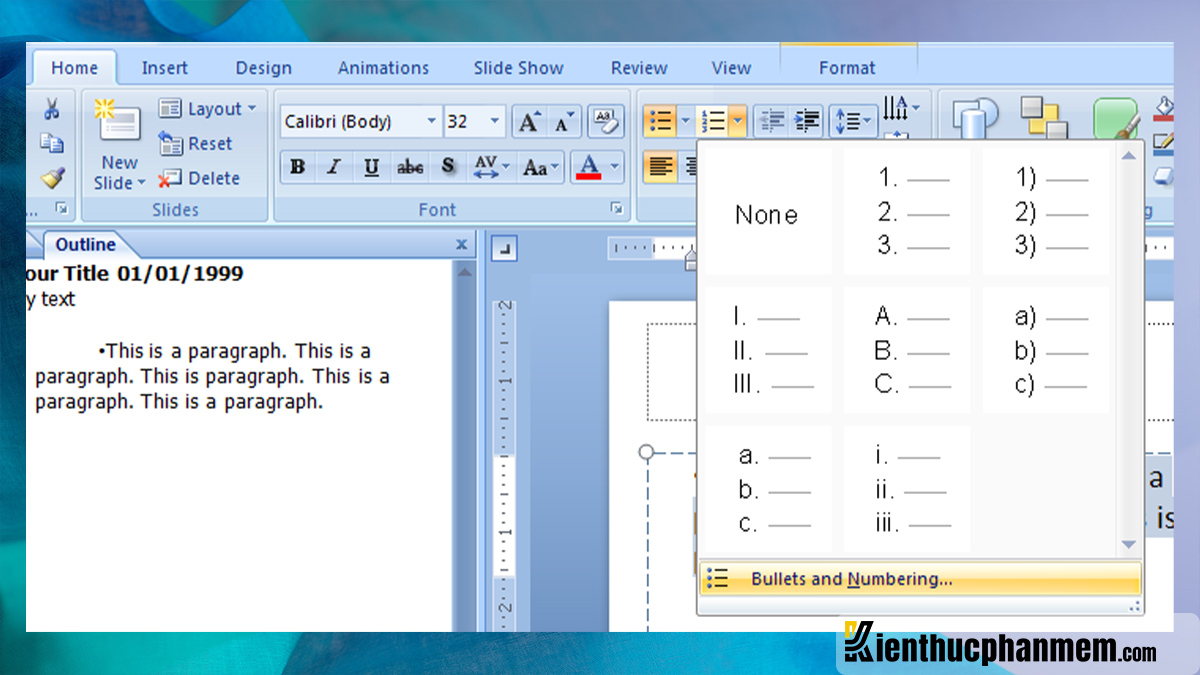Open the Review tab

639,68
